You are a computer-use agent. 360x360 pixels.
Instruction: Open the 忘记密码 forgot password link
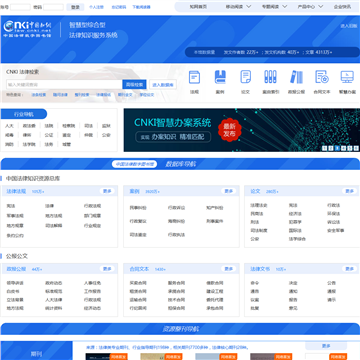pos(119,7)
